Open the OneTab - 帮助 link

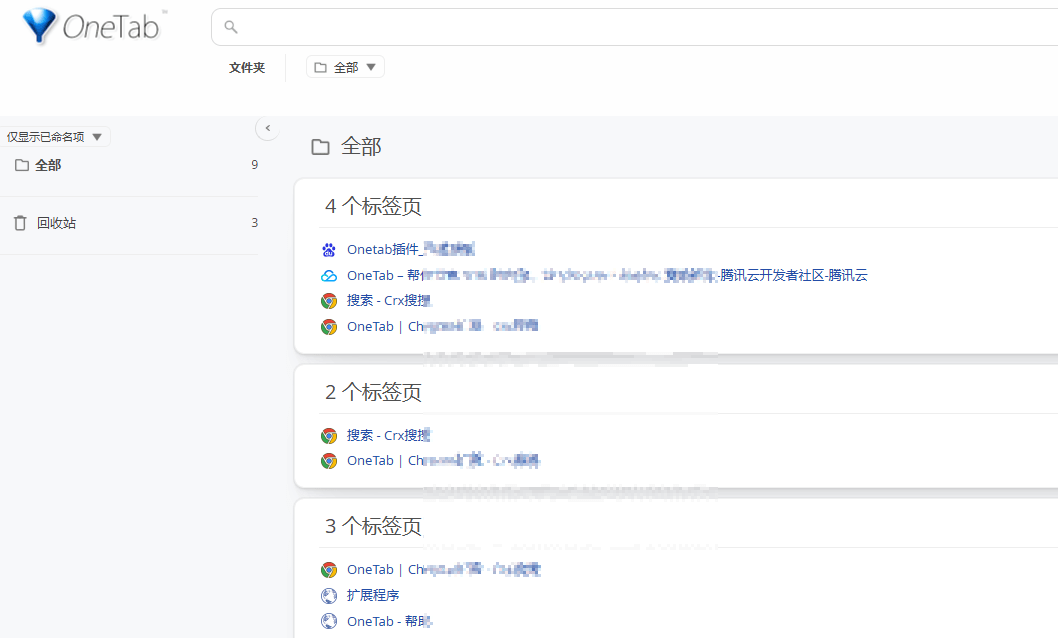click(x=389, y=621)
